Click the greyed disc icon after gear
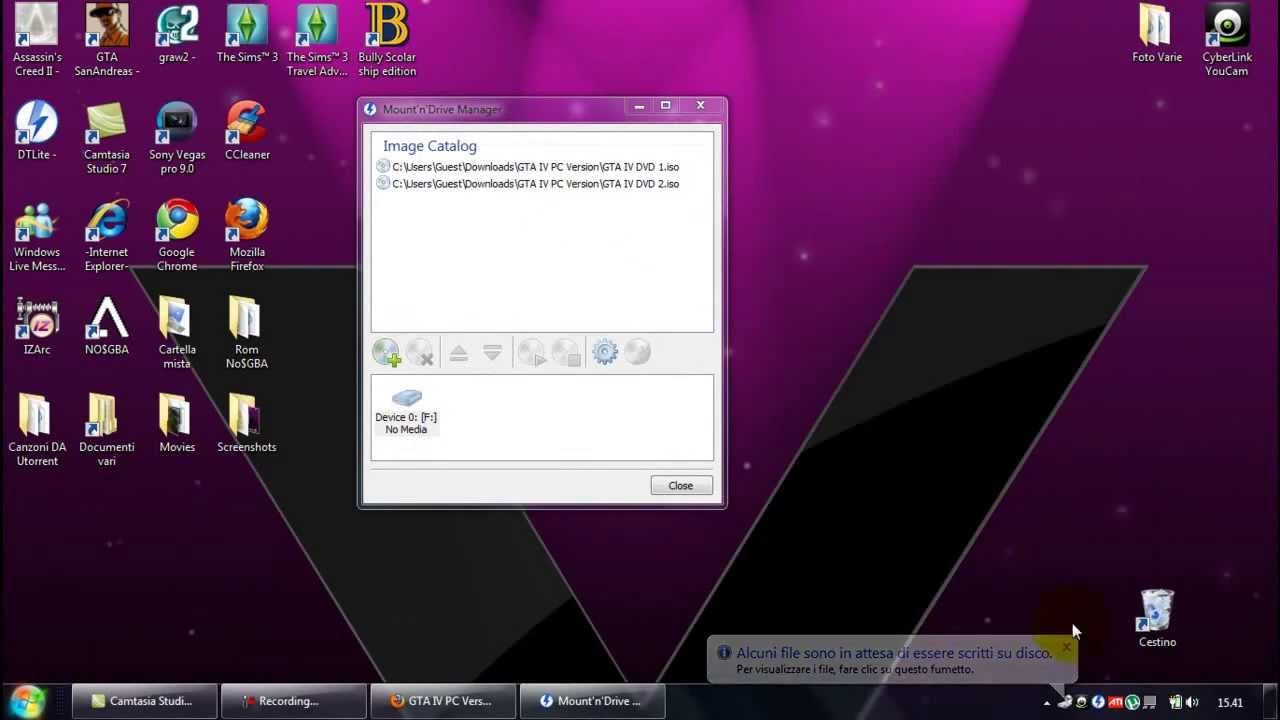The width and height of the screenshot is (1280, 720). coord(638,352)
